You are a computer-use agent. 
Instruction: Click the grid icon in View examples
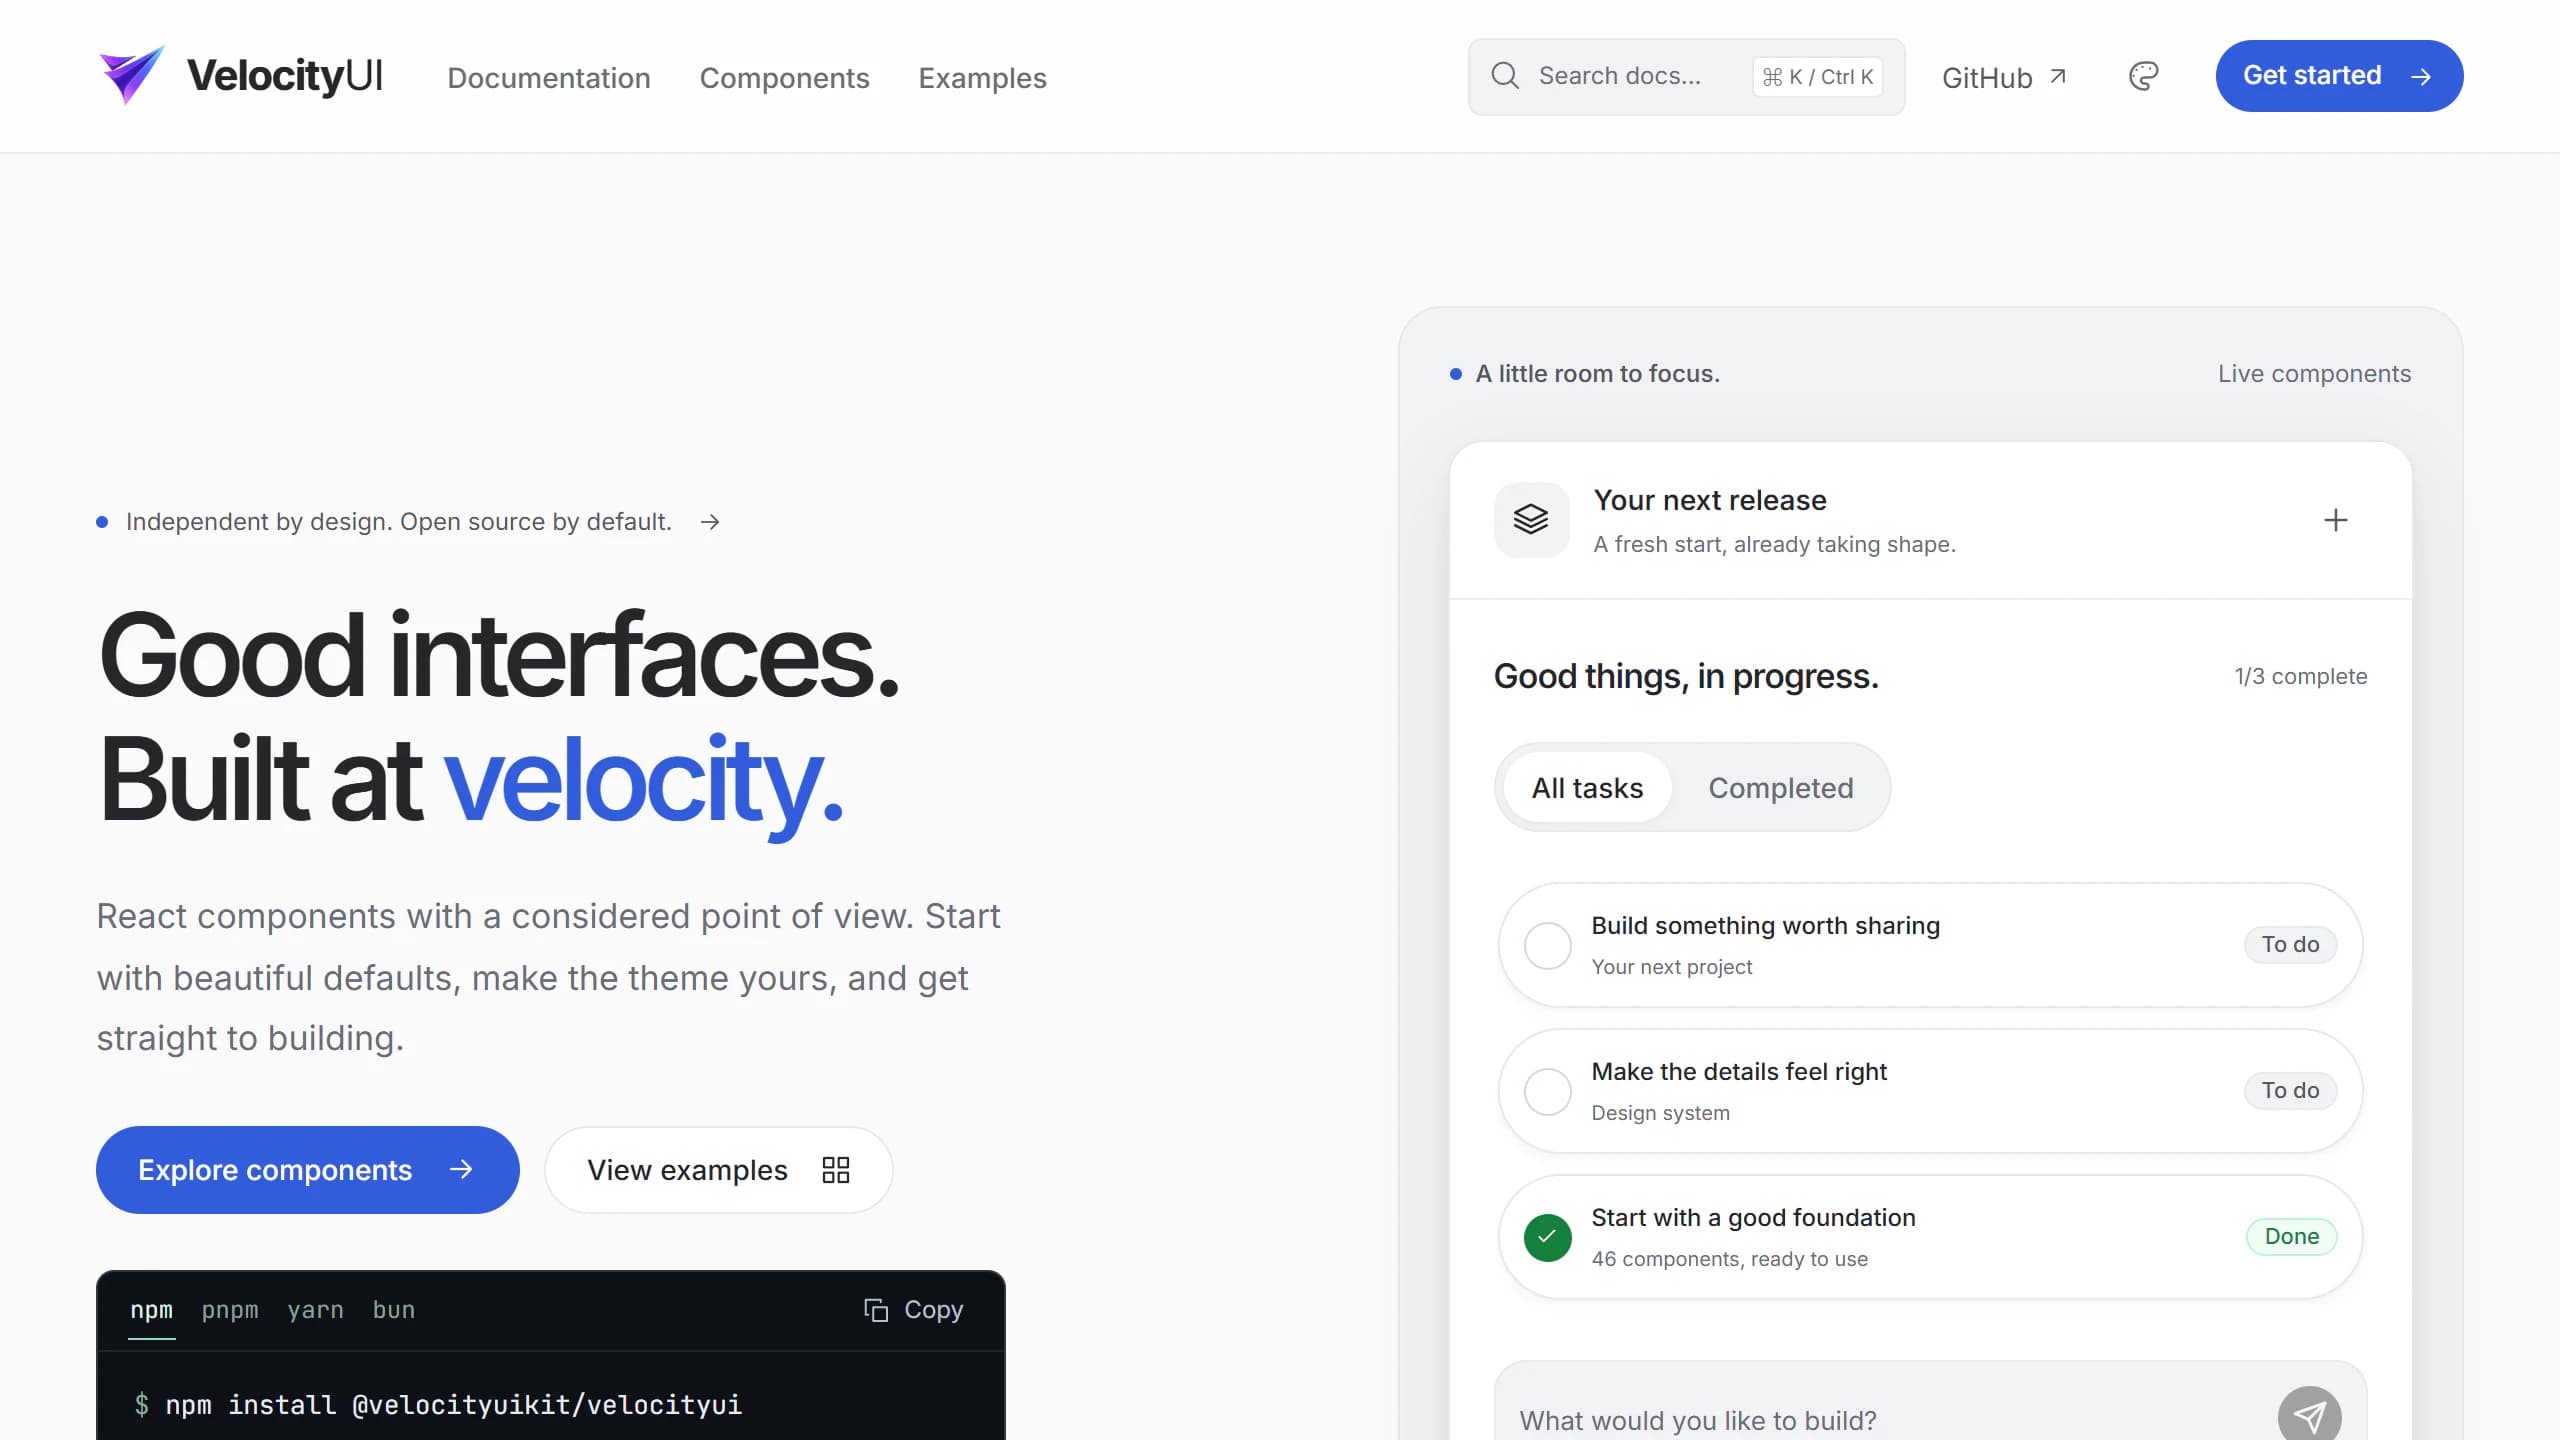point(836,1170)
